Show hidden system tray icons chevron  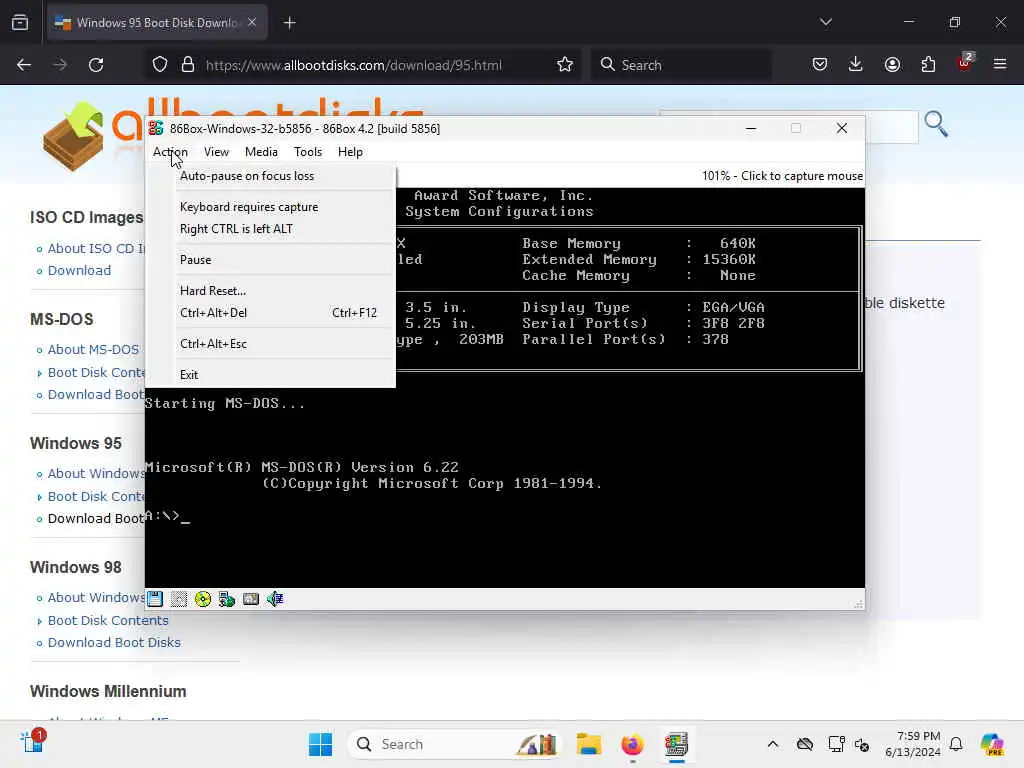pos(773,744)
